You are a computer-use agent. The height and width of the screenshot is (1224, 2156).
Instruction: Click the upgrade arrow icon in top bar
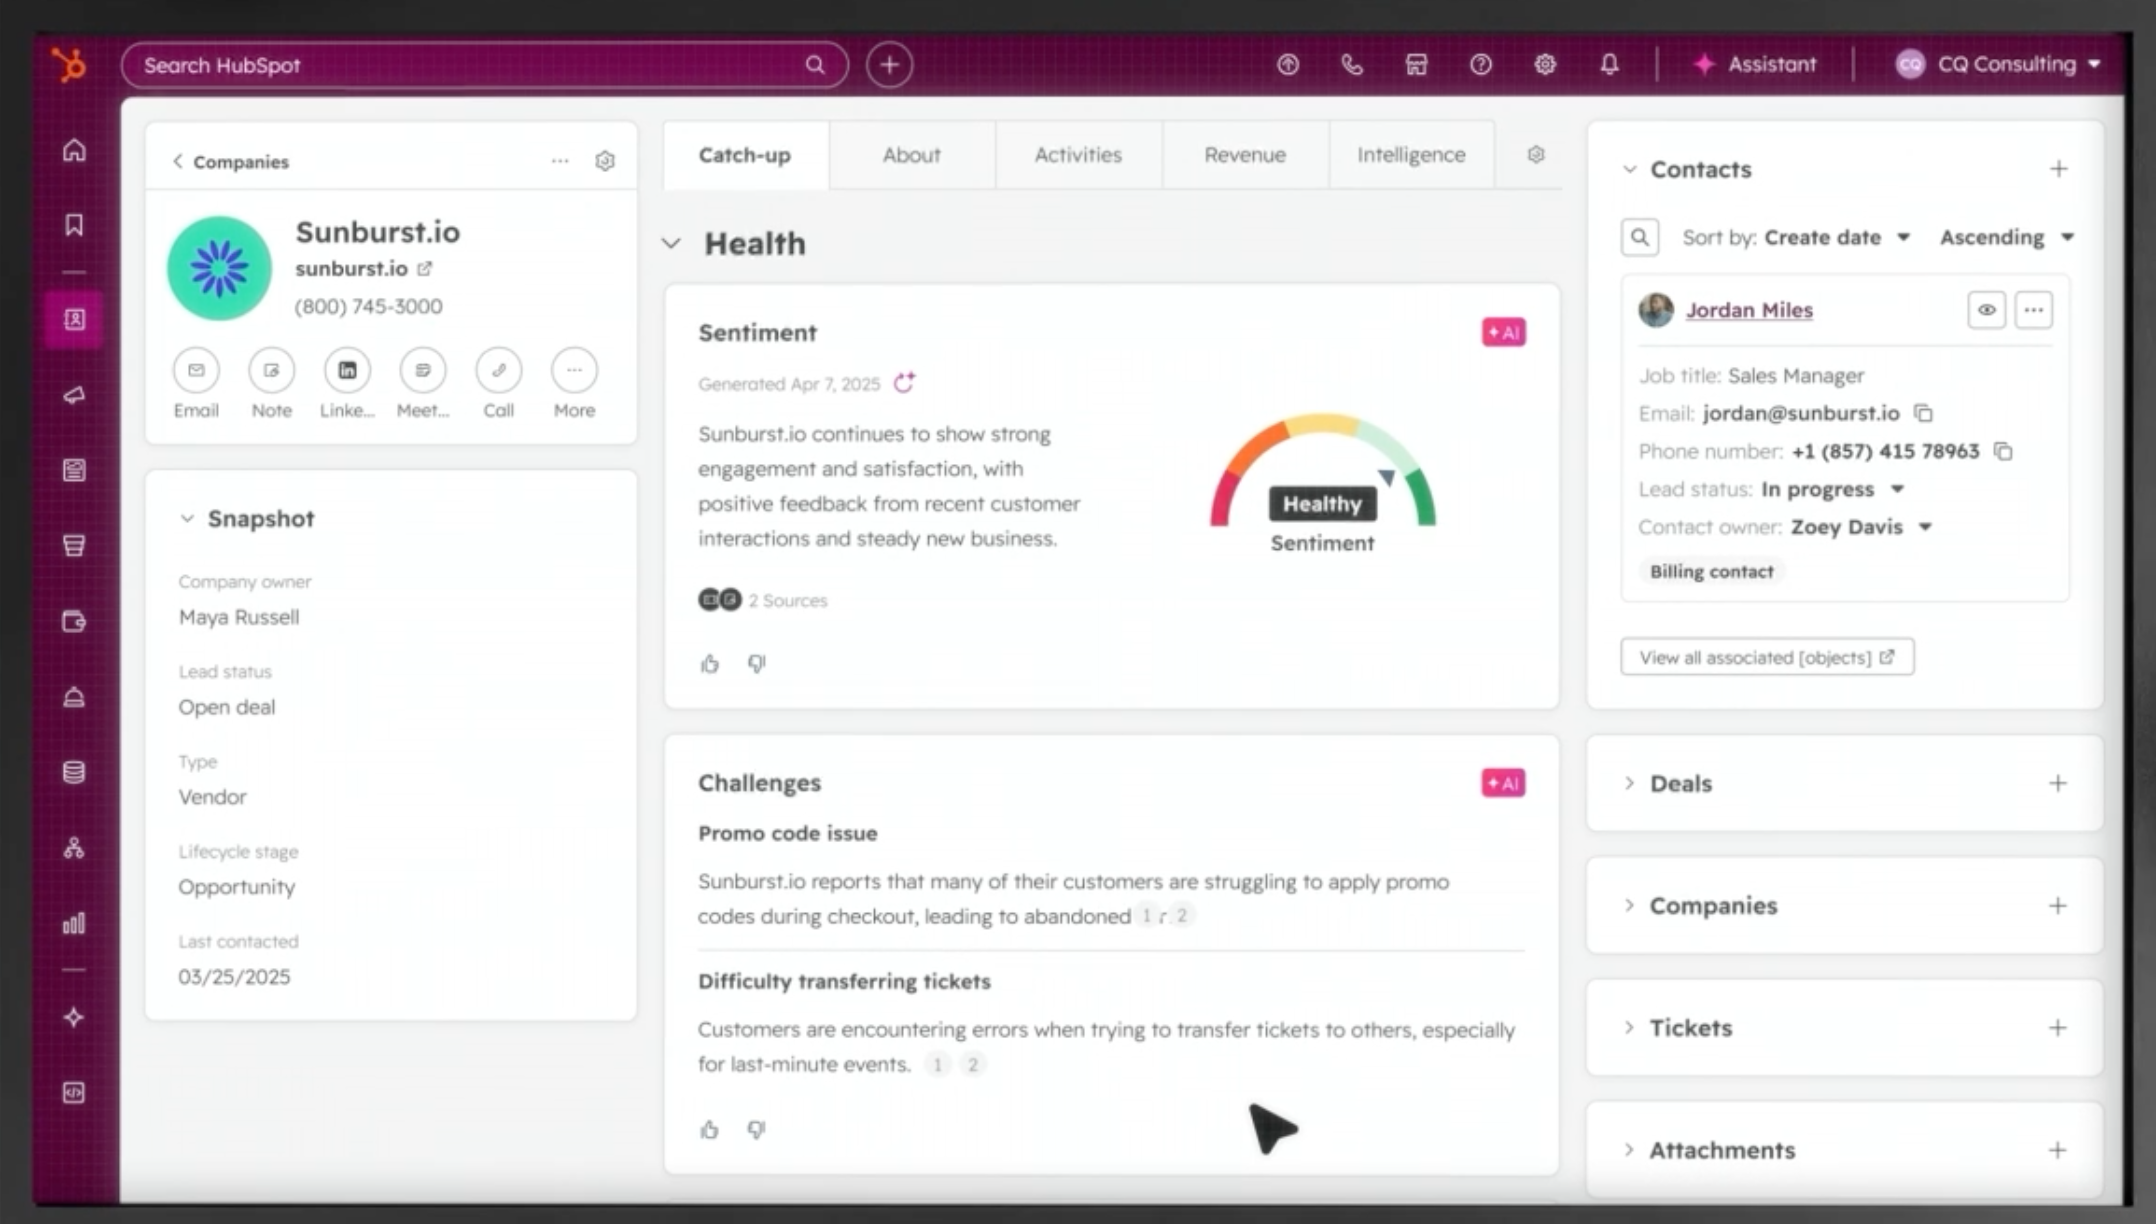1288,65
